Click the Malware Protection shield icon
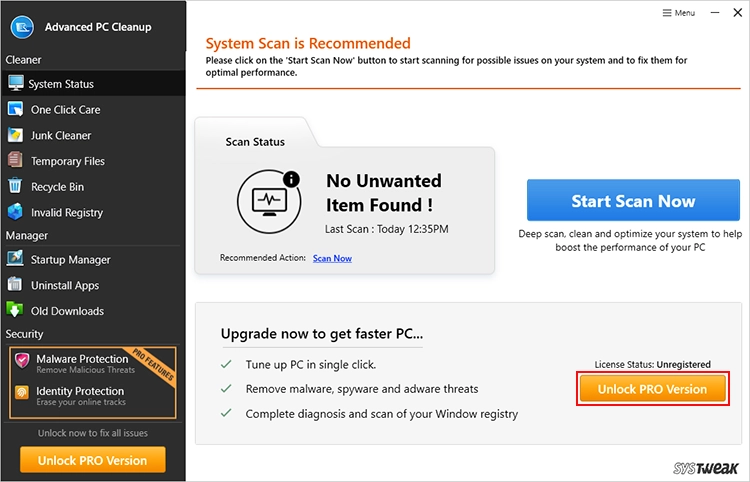Viewport: 750px width, 482px height. coord(22,360)
